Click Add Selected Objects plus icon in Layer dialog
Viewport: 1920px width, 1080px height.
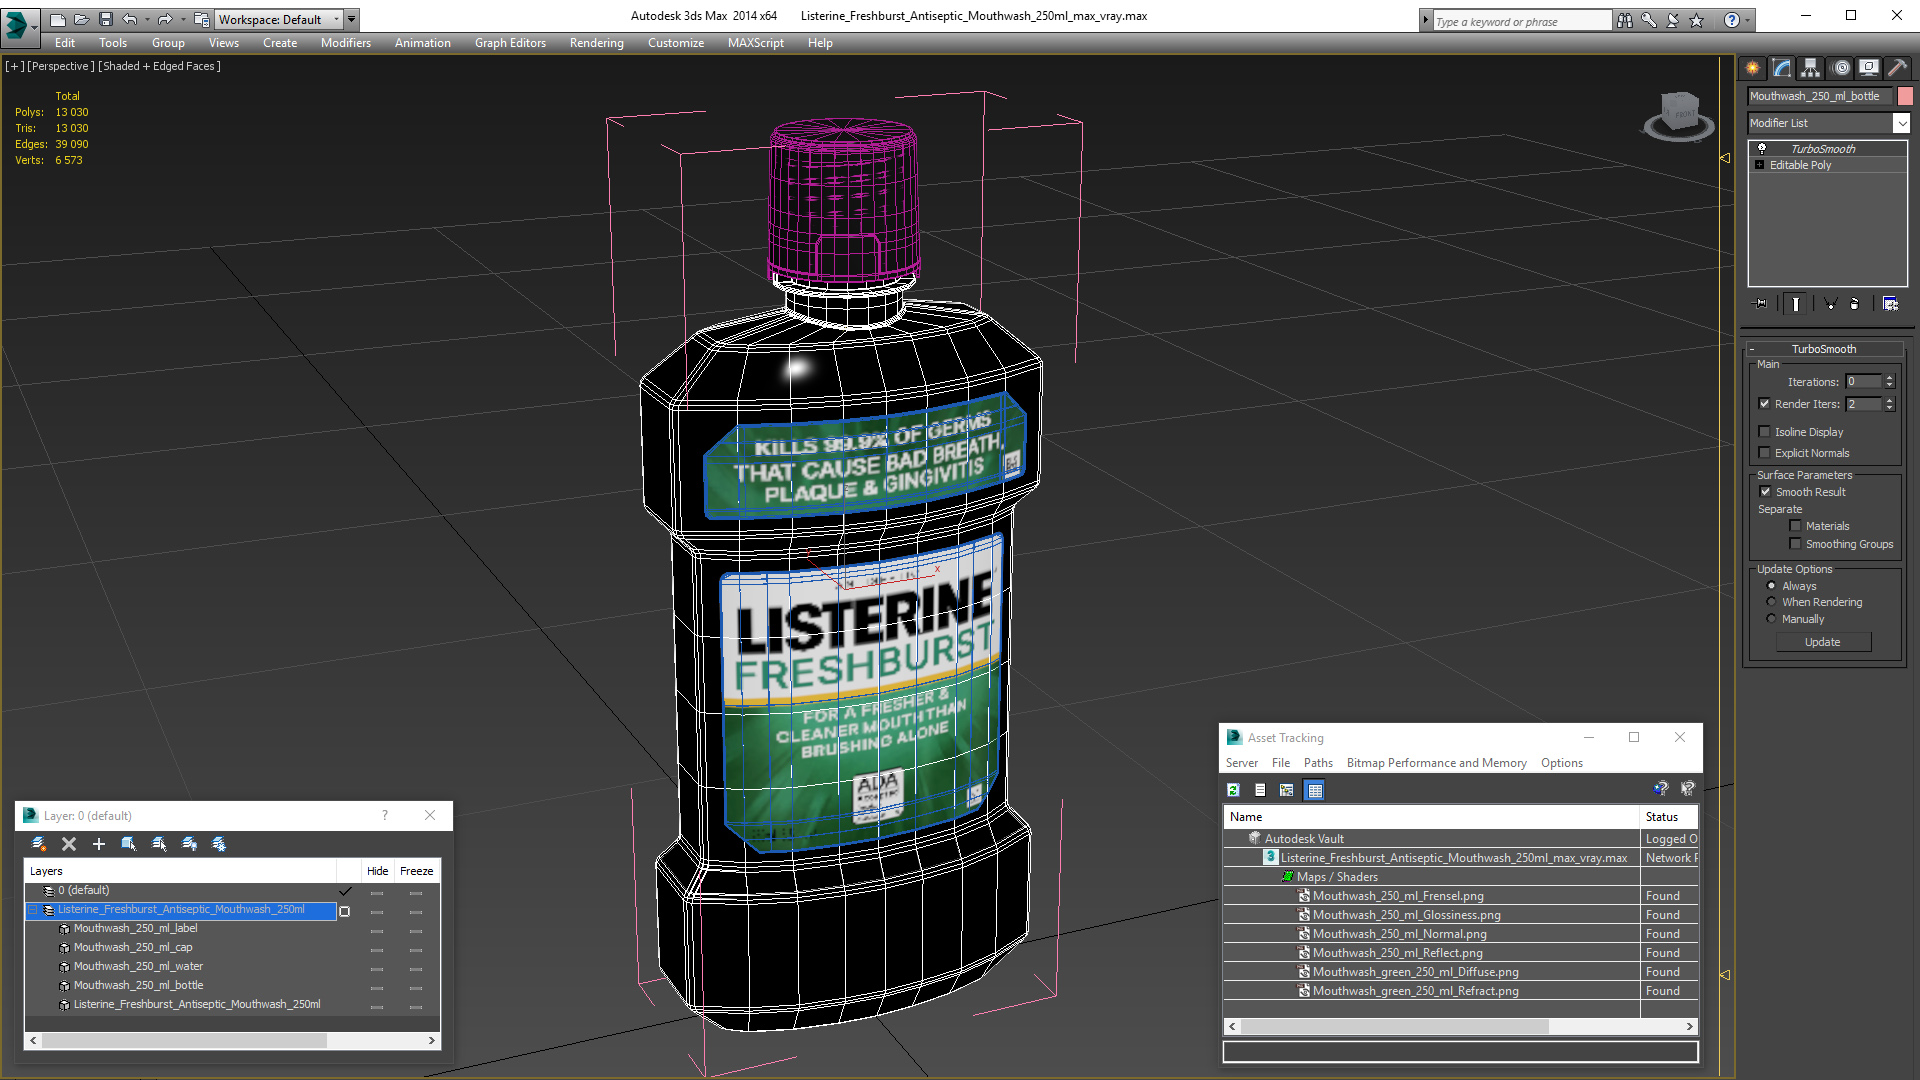pyautogui.click(x=99, y=844)
